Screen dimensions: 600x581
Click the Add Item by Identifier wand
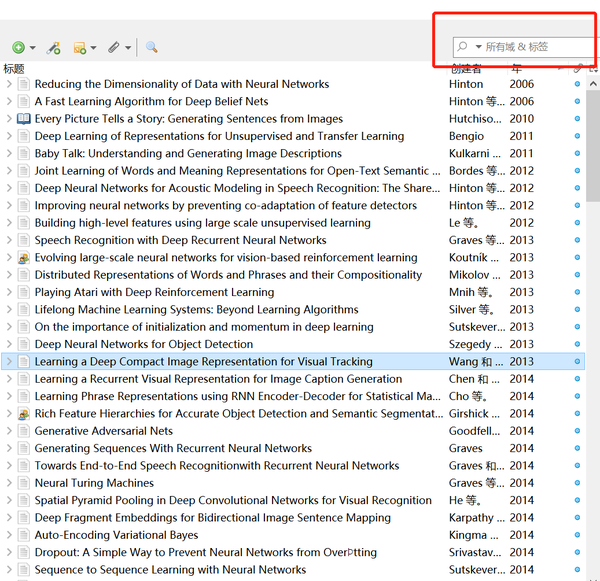click(54, 47)
